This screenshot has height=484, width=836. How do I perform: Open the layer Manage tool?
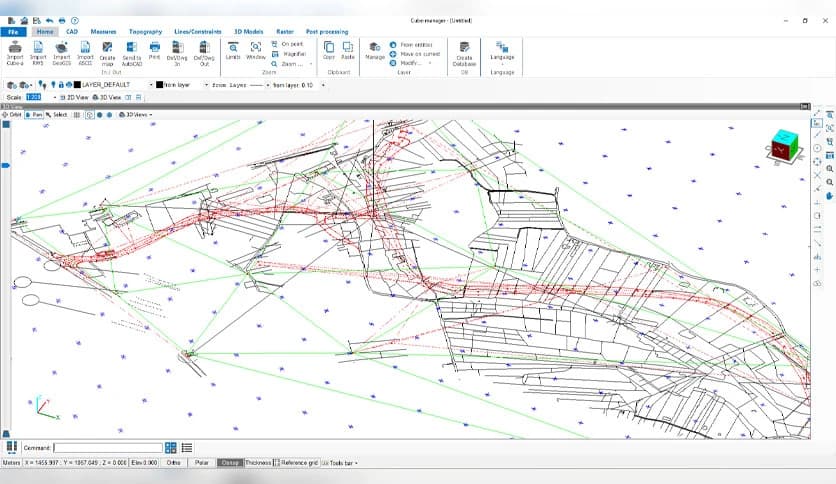point(375,51)
